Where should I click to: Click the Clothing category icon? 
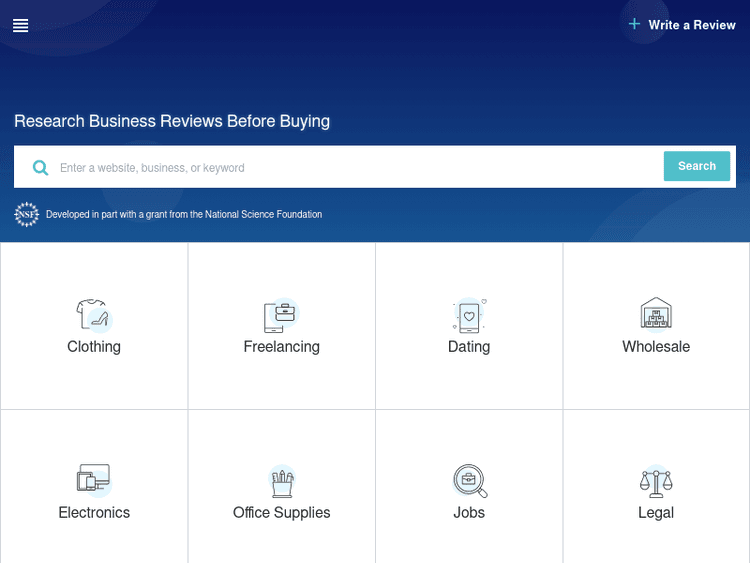[93, 314]
